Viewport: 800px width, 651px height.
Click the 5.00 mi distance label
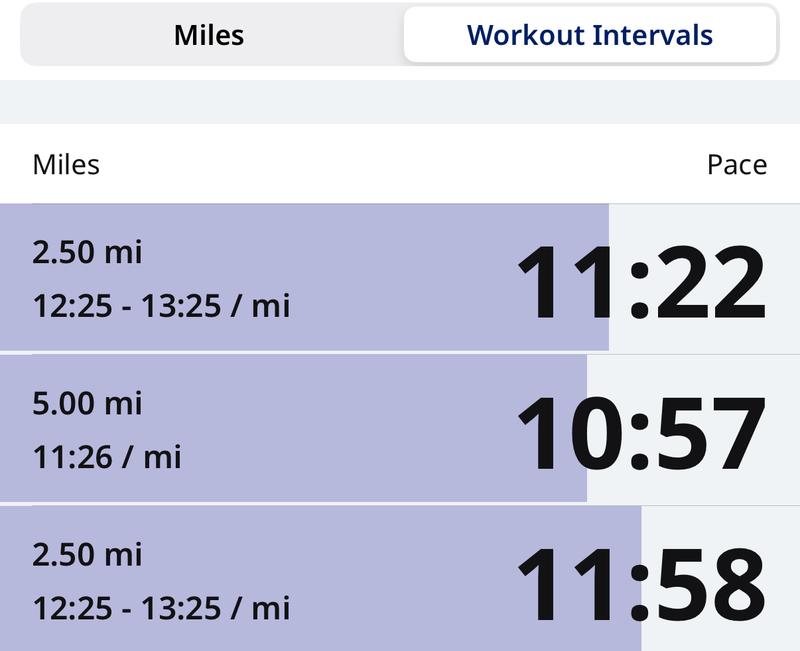[87, 403]
